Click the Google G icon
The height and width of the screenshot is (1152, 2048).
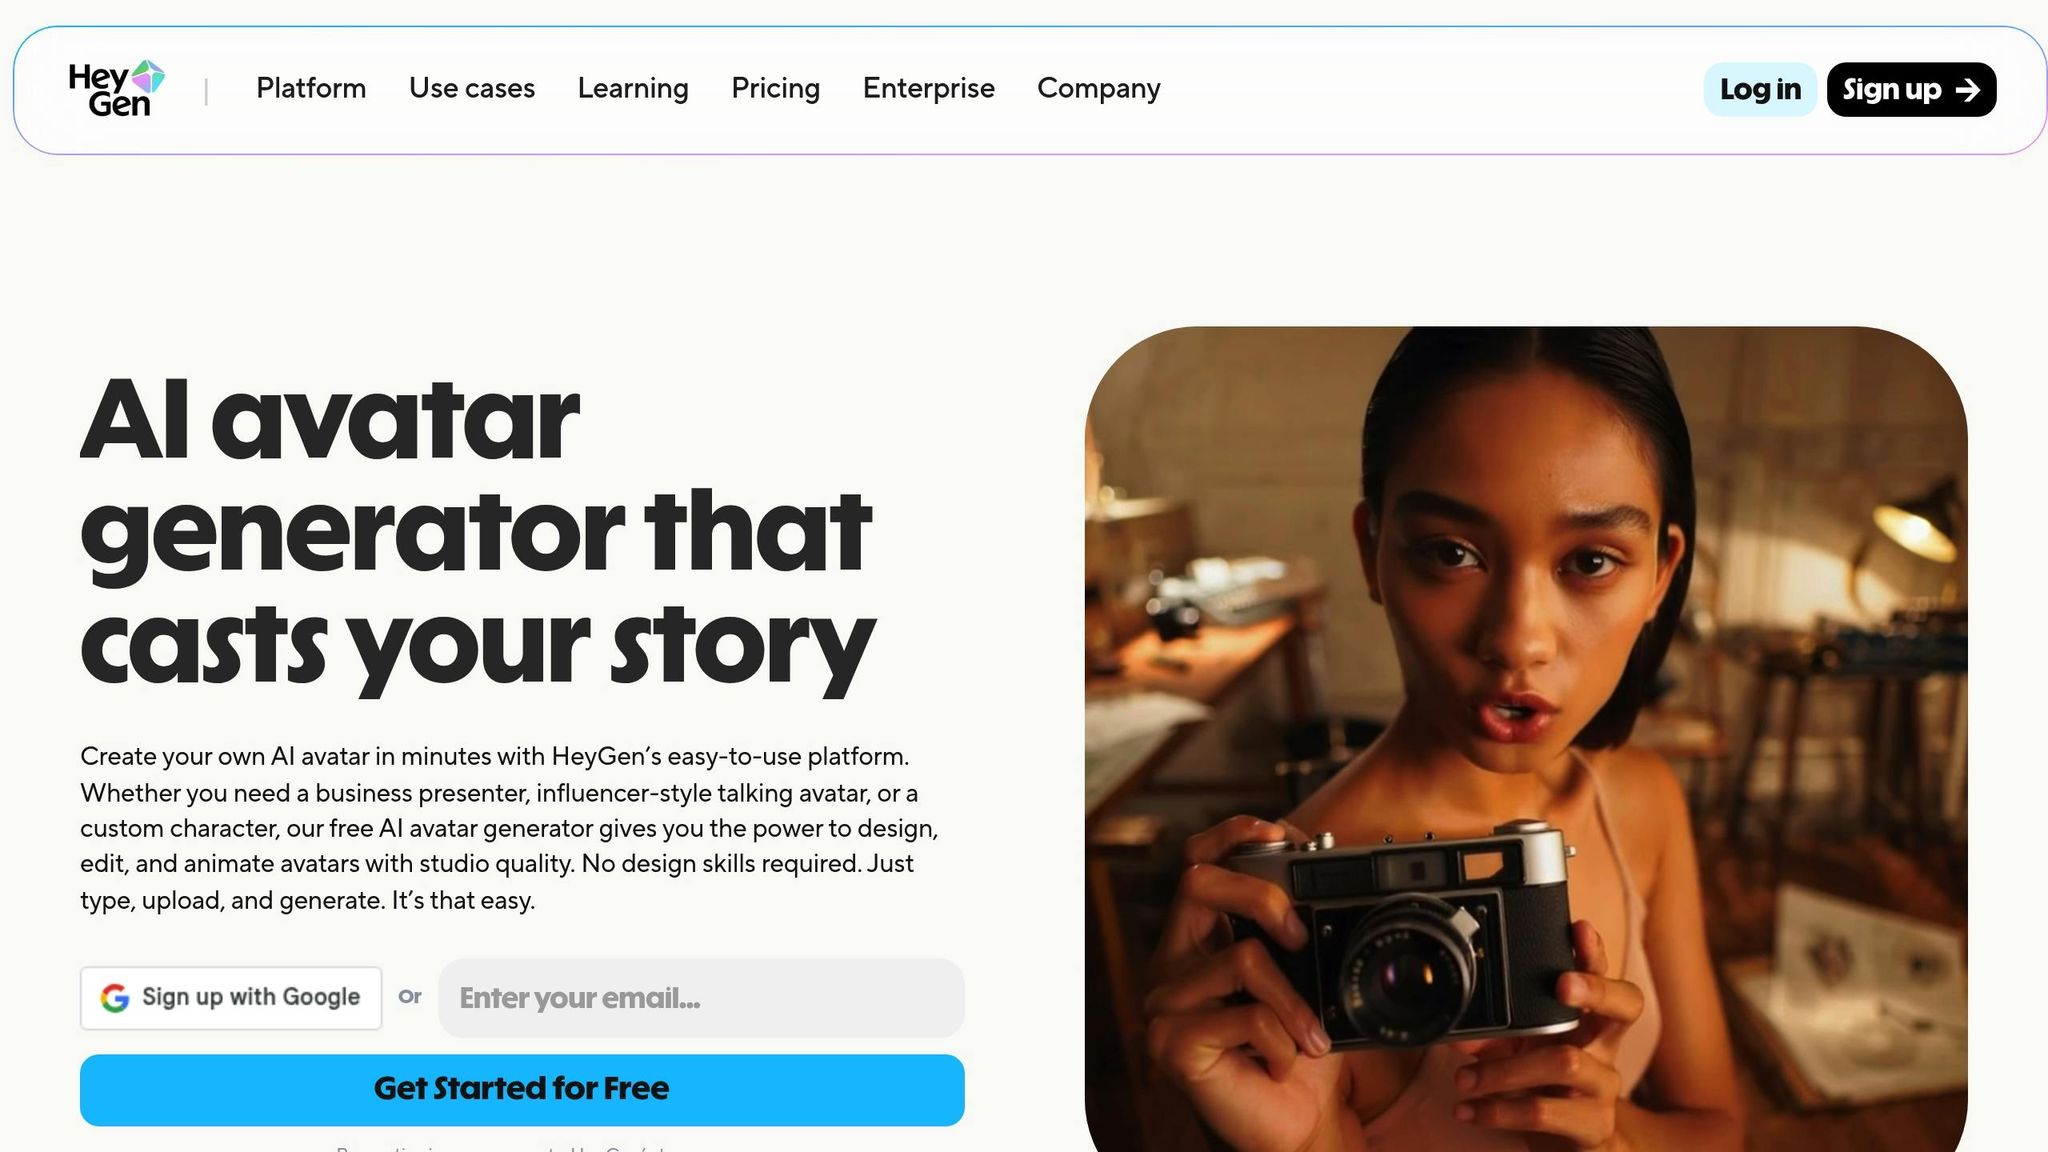[x=115, y=998]
